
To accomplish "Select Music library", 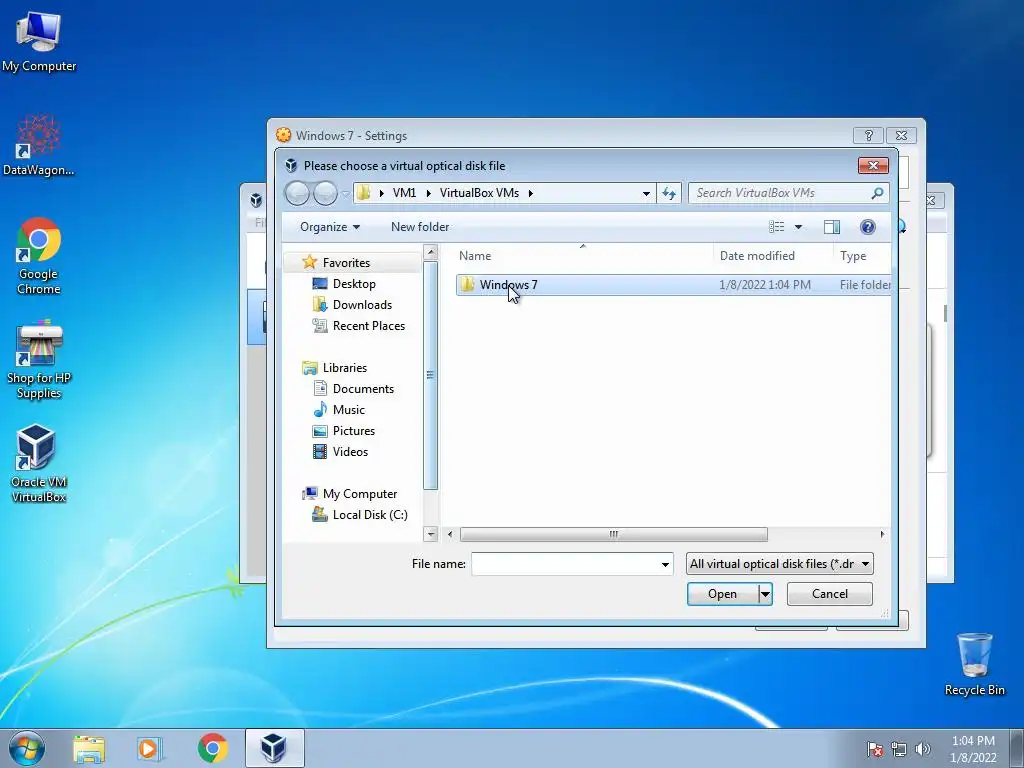I will [349, 409].
